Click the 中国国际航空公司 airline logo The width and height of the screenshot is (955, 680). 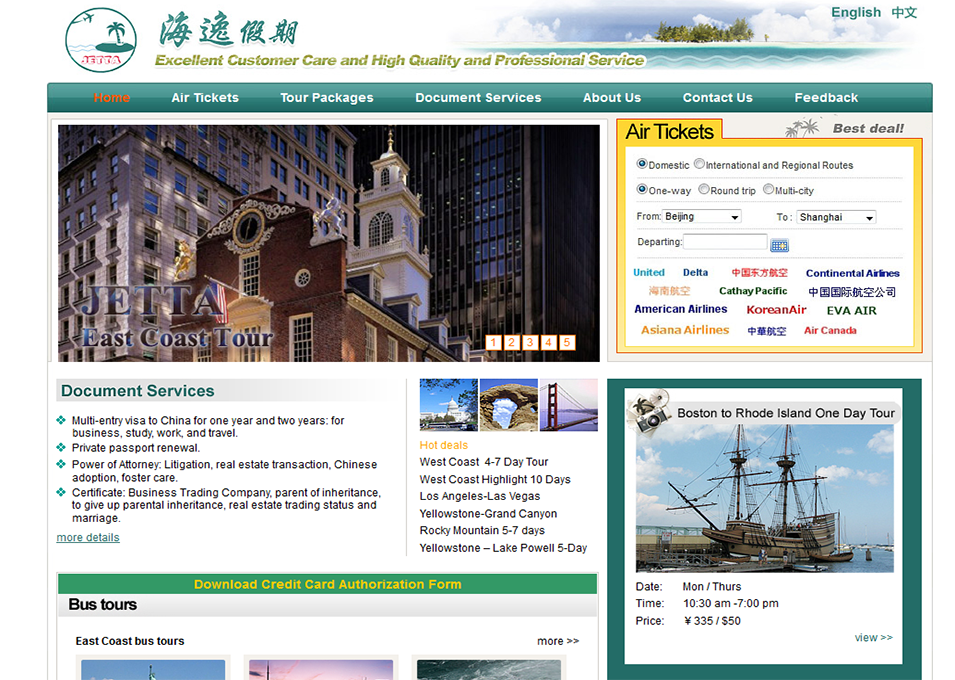point(851,292)
